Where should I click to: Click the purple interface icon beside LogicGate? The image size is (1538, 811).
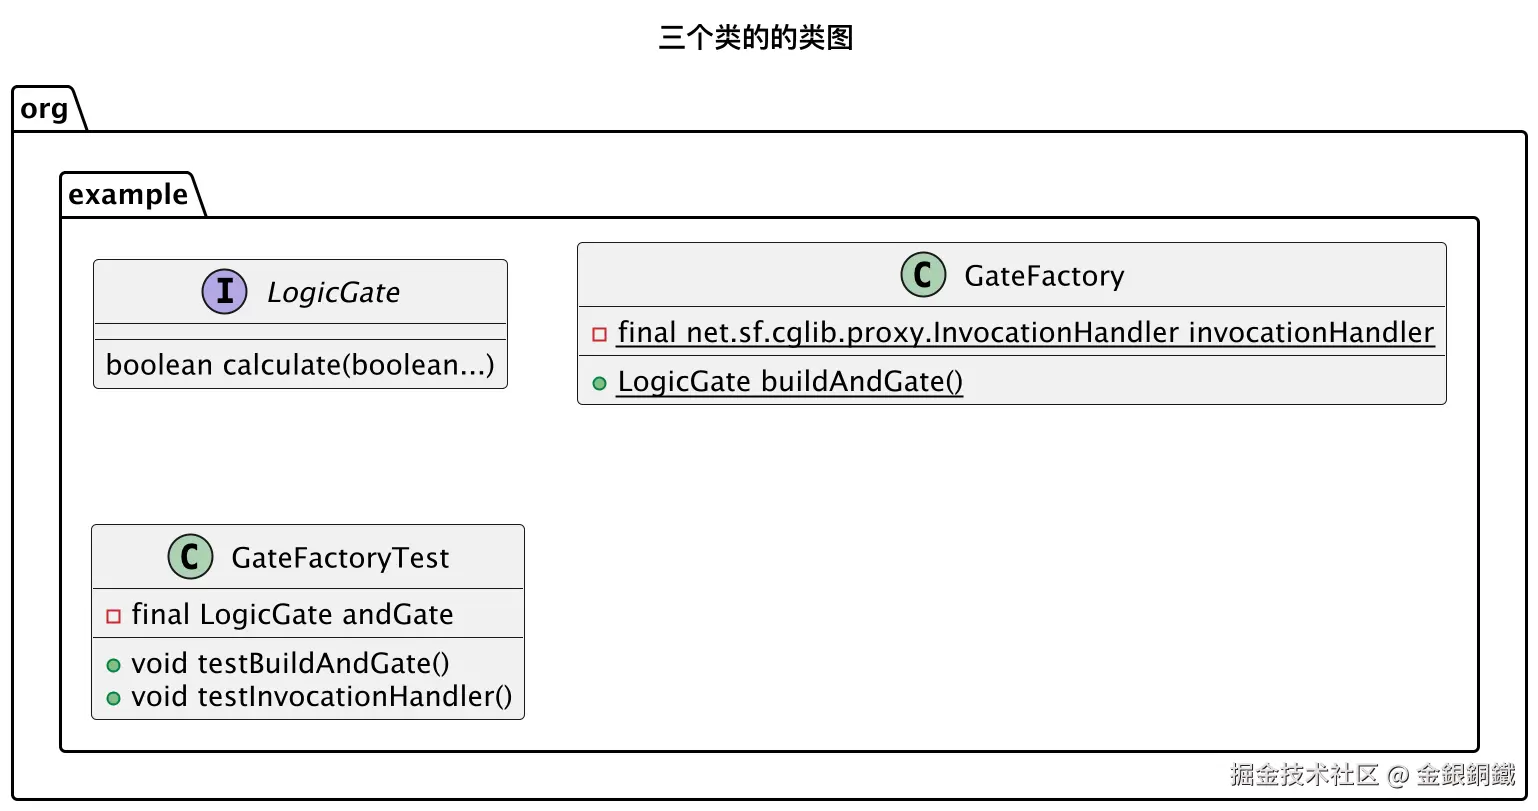pos(225,292)
